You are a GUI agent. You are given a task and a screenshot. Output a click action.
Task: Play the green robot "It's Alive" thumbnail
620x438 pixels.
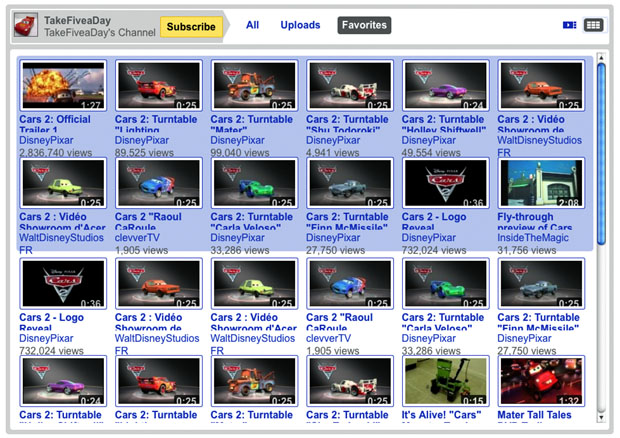[446, 381]
